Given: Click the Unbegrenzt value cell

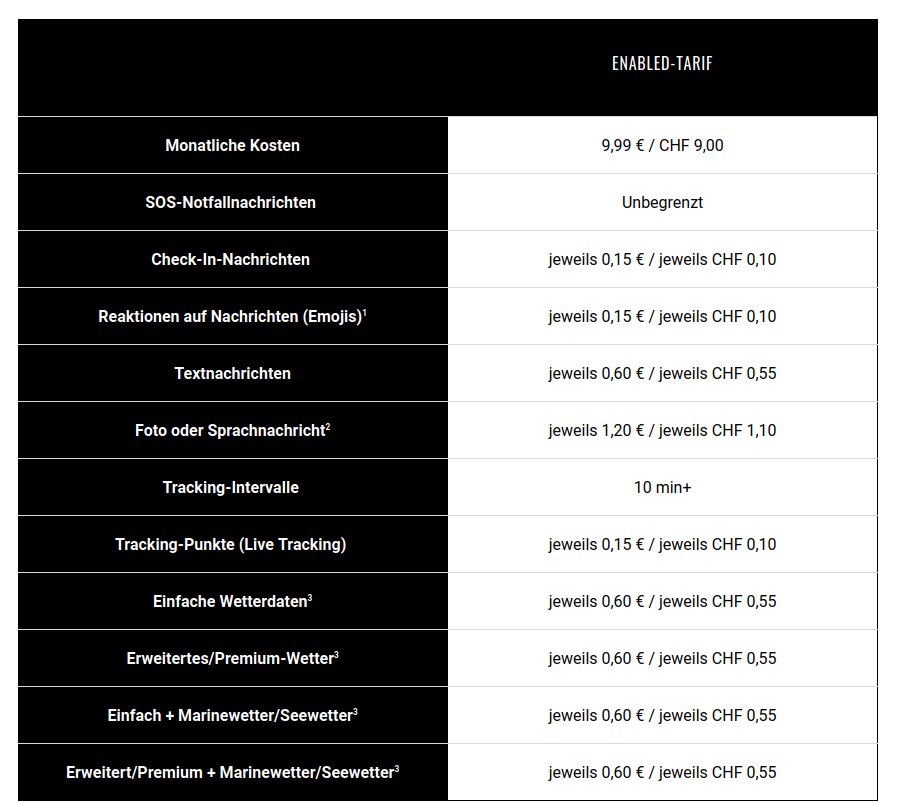Looking at the screenshot, I should coord(662,202).
